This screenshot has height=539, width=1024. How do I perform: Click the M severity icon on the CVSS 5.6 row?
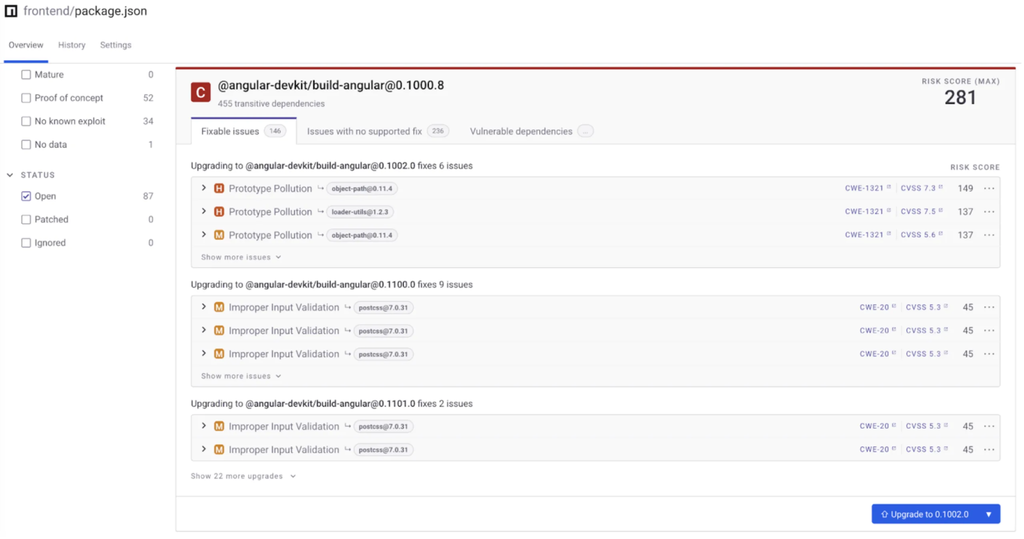(x=219, y=235)
